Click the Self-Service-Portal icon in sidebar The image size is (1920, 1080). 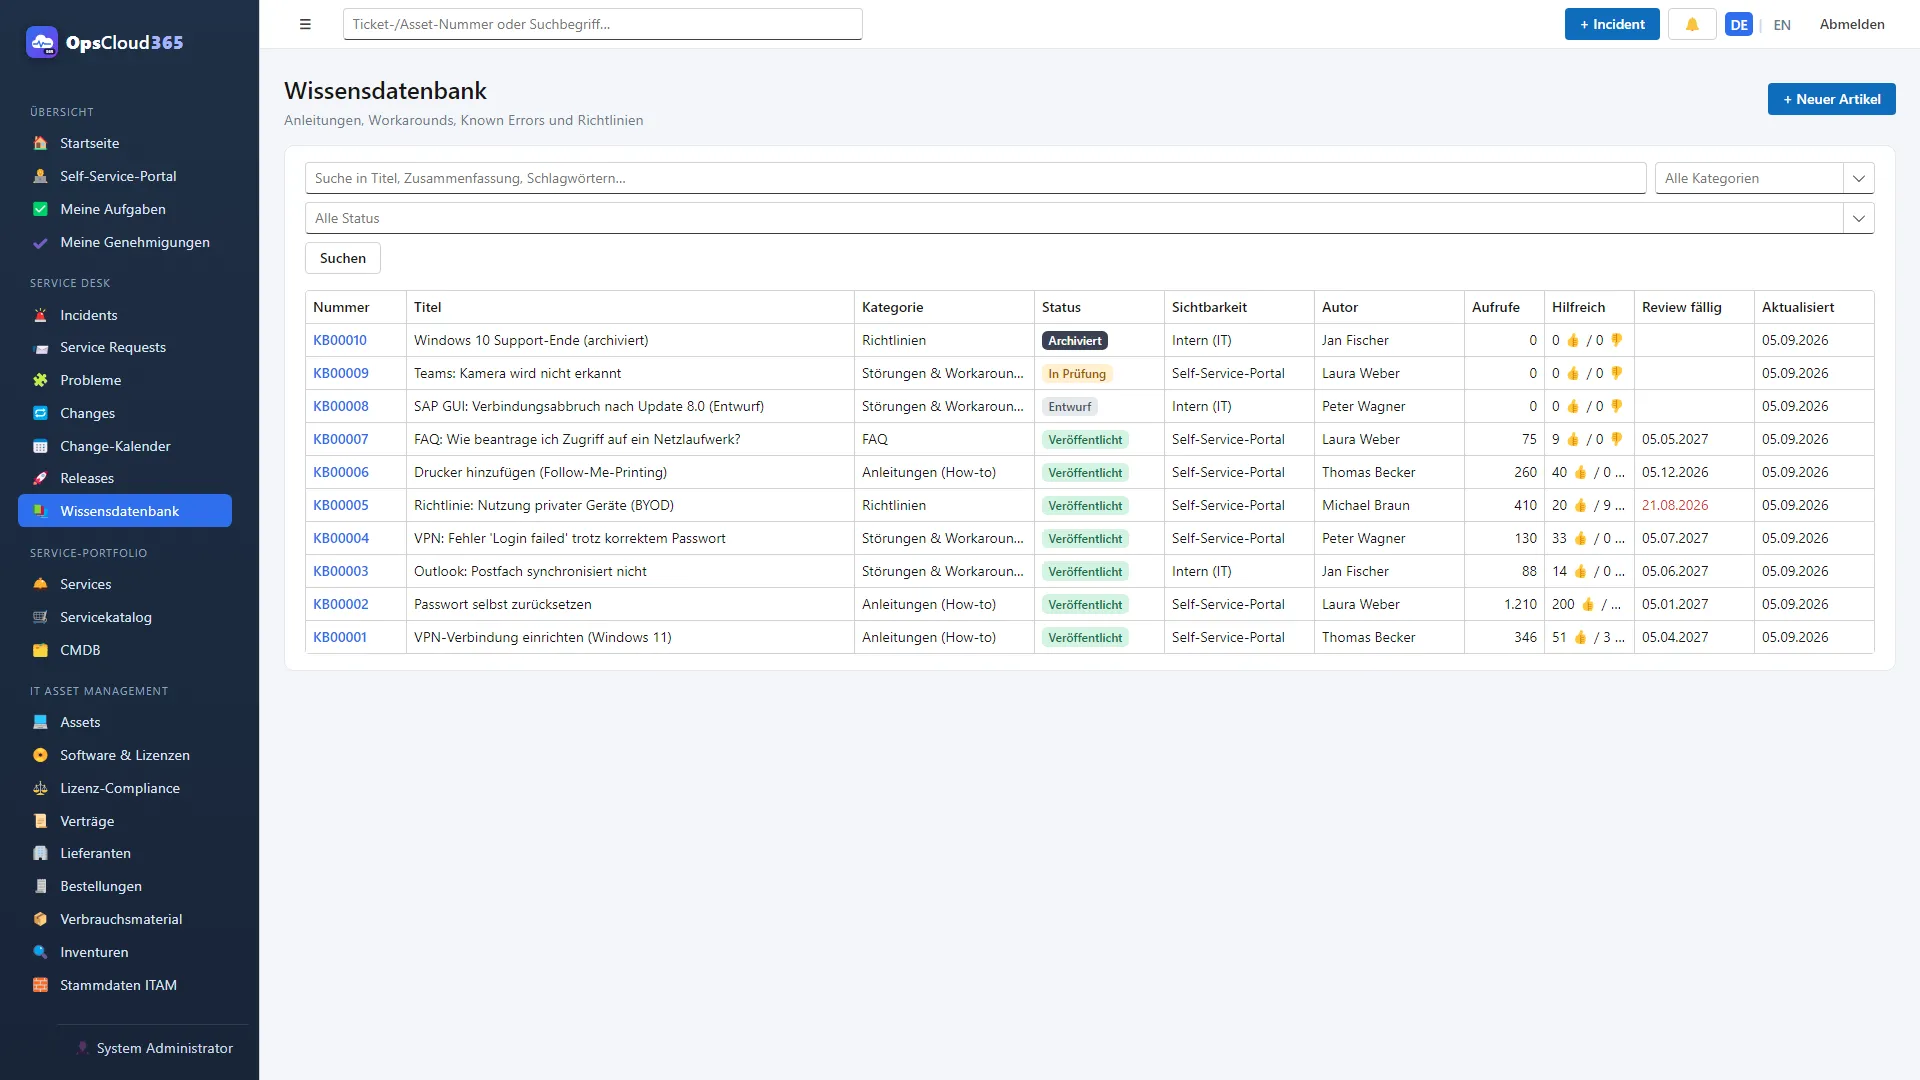(40, 176)
